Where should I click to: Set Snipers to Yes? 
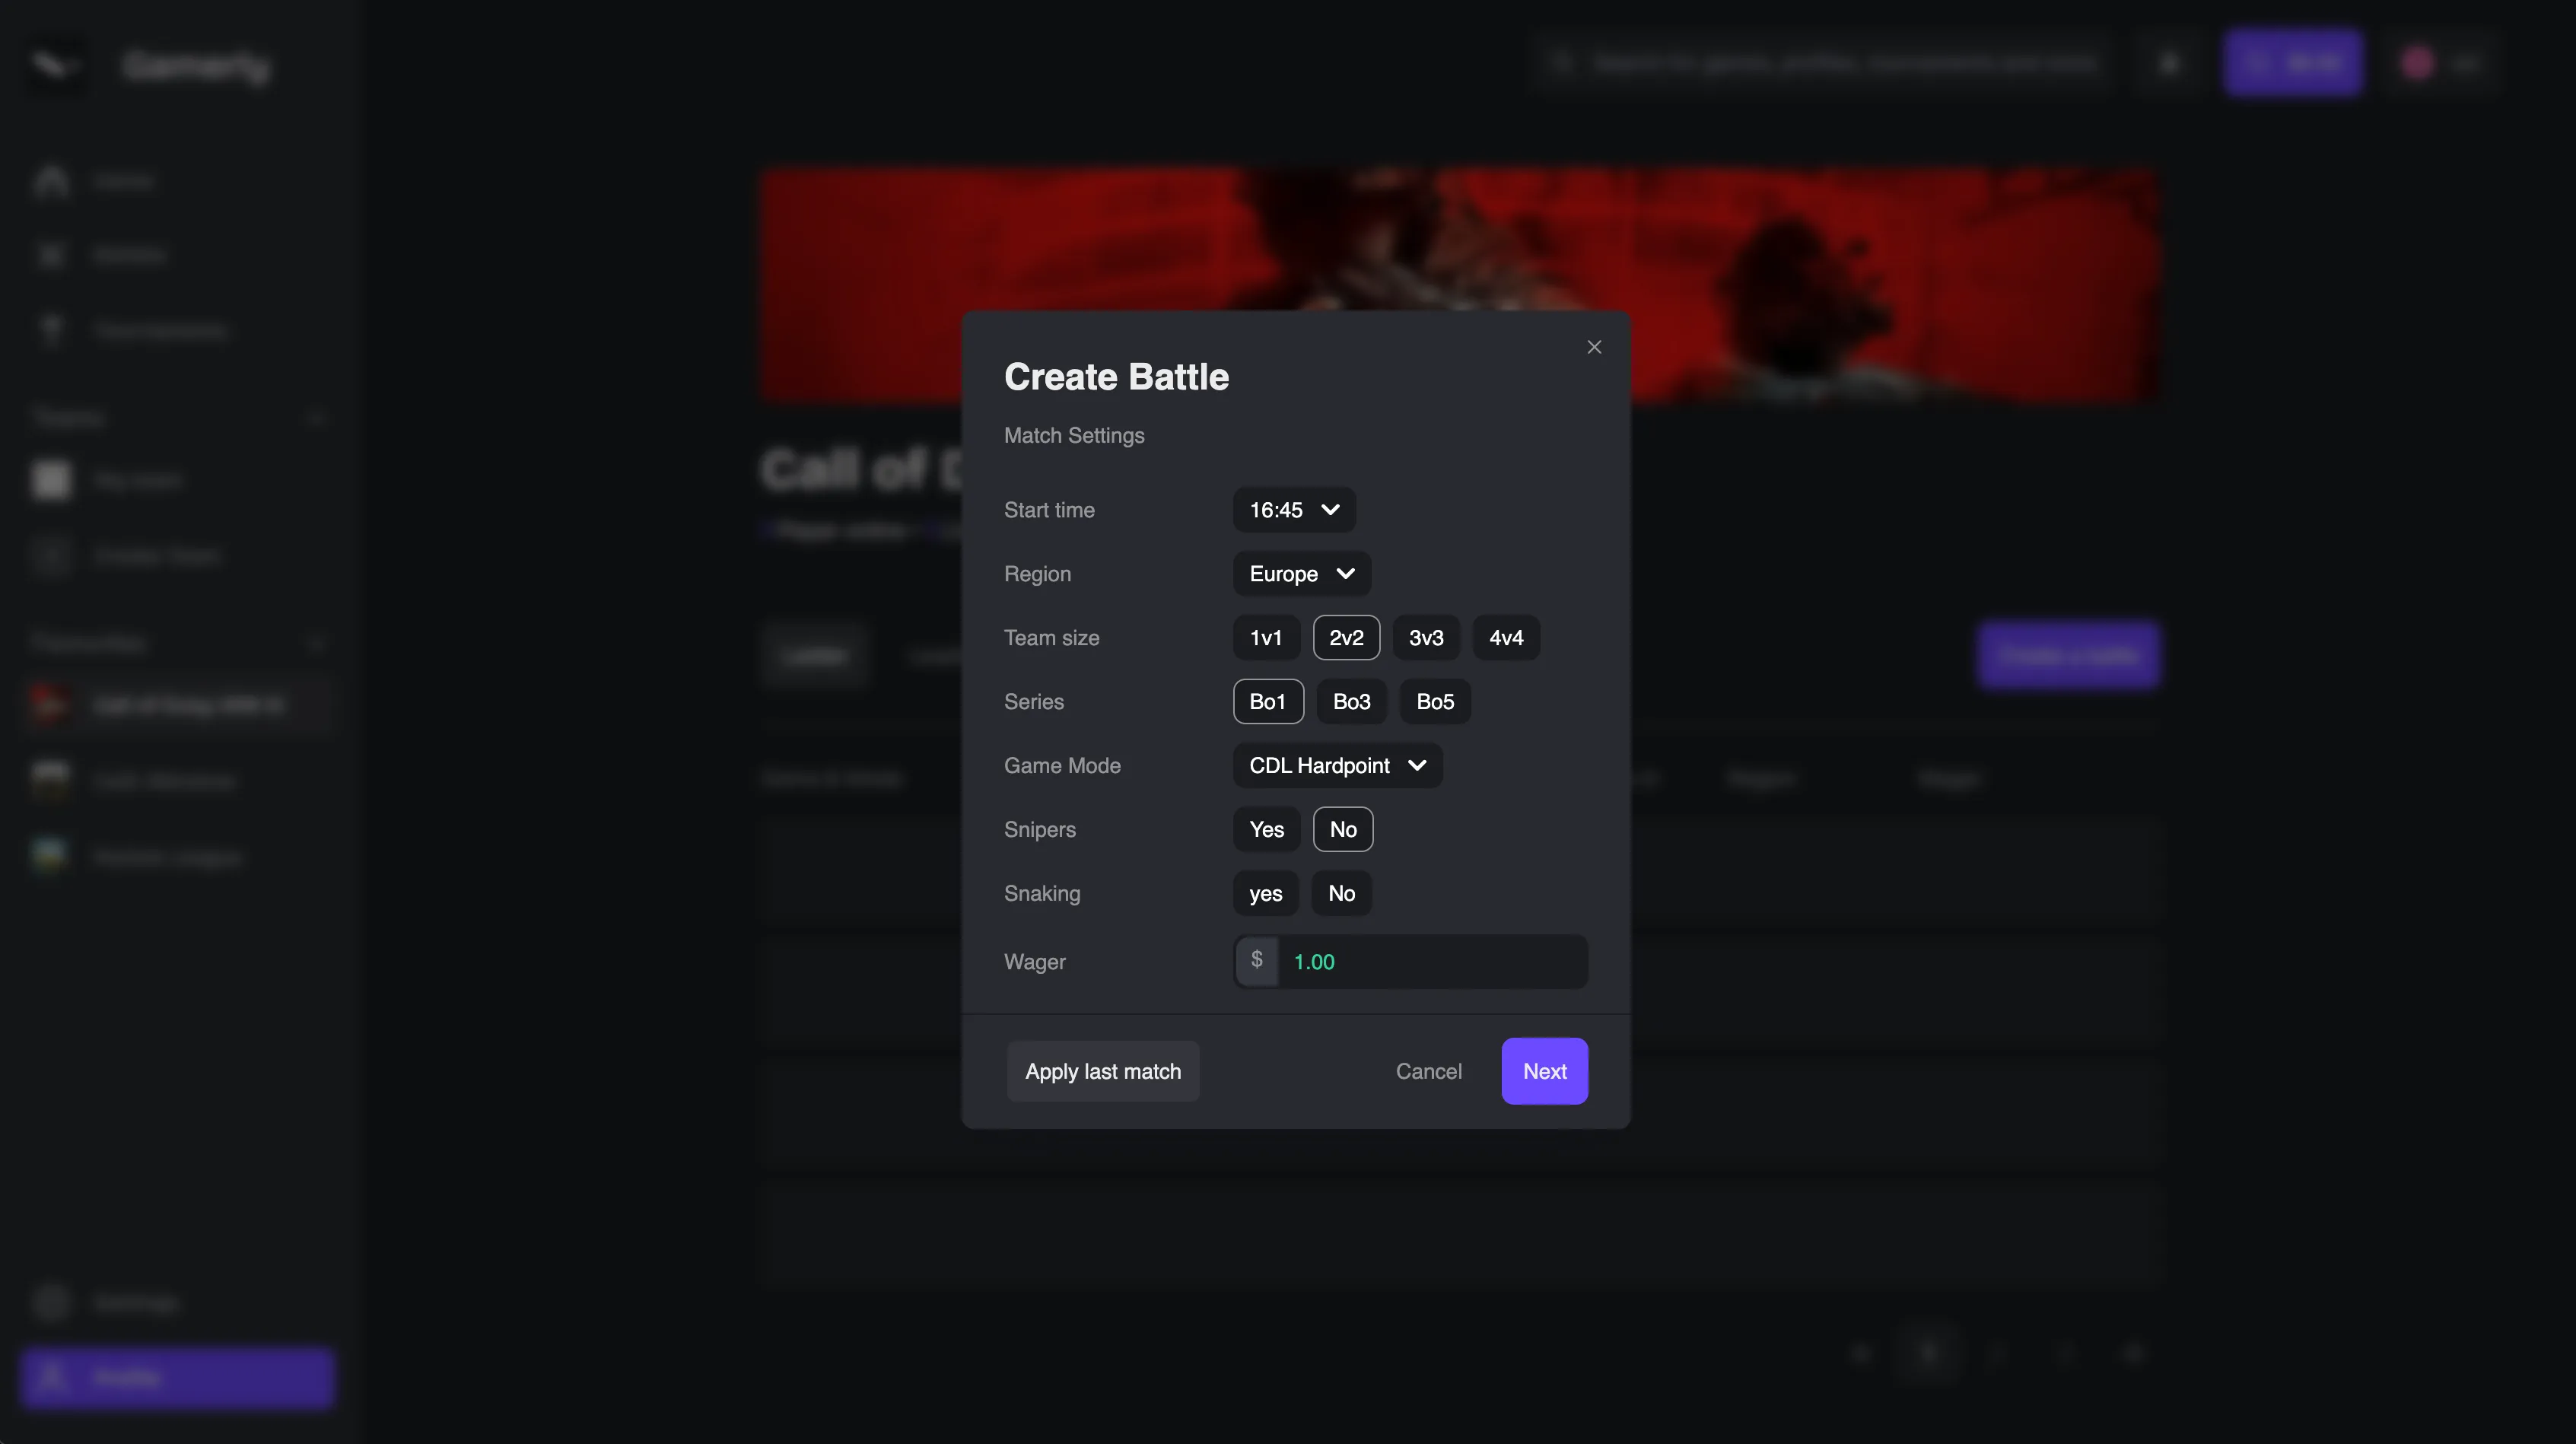click(x=1267, y=830)
